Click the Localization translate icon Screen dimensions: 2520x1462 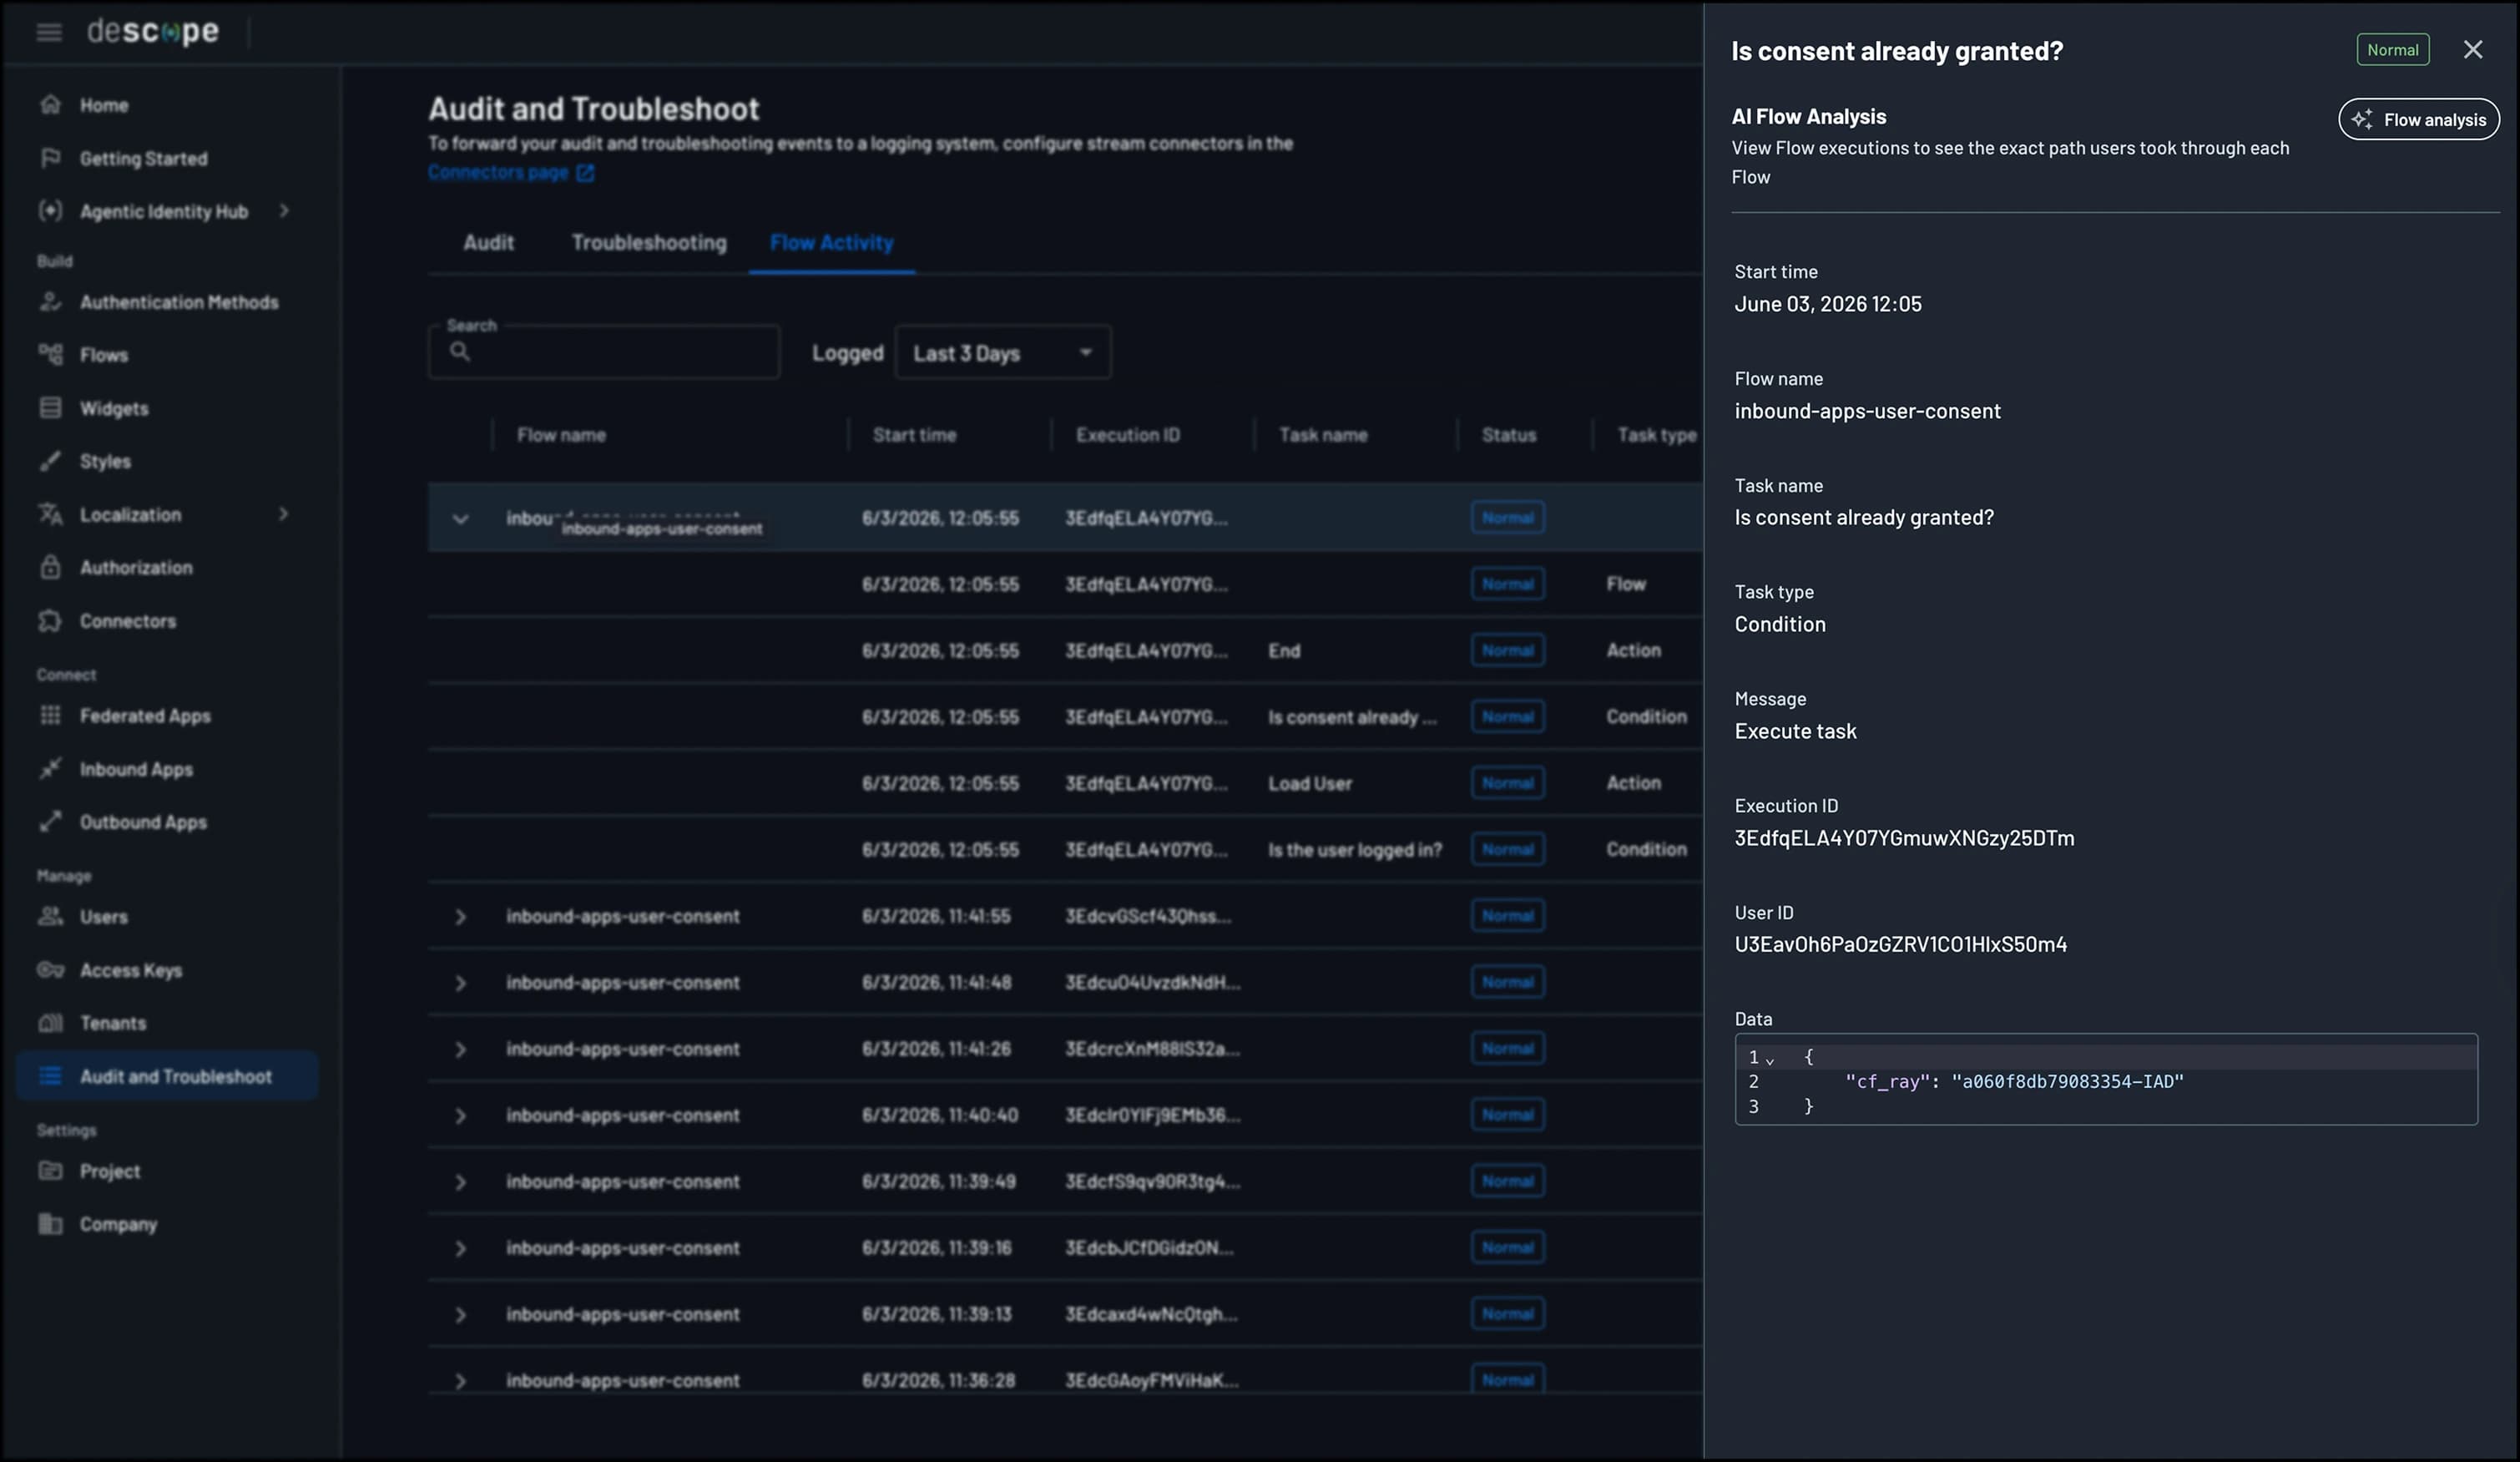[51, 514]
